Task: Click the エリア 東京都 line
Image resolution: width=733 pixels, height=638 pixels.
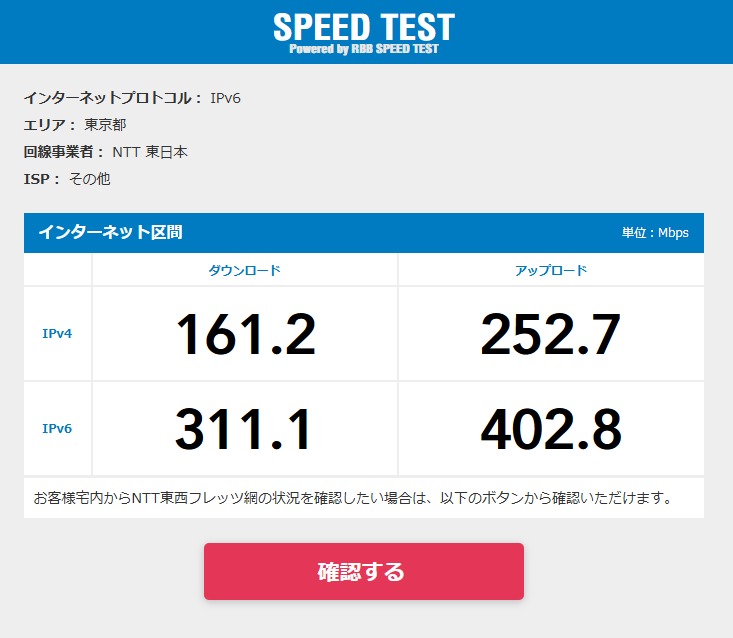Action: point(75,125)
